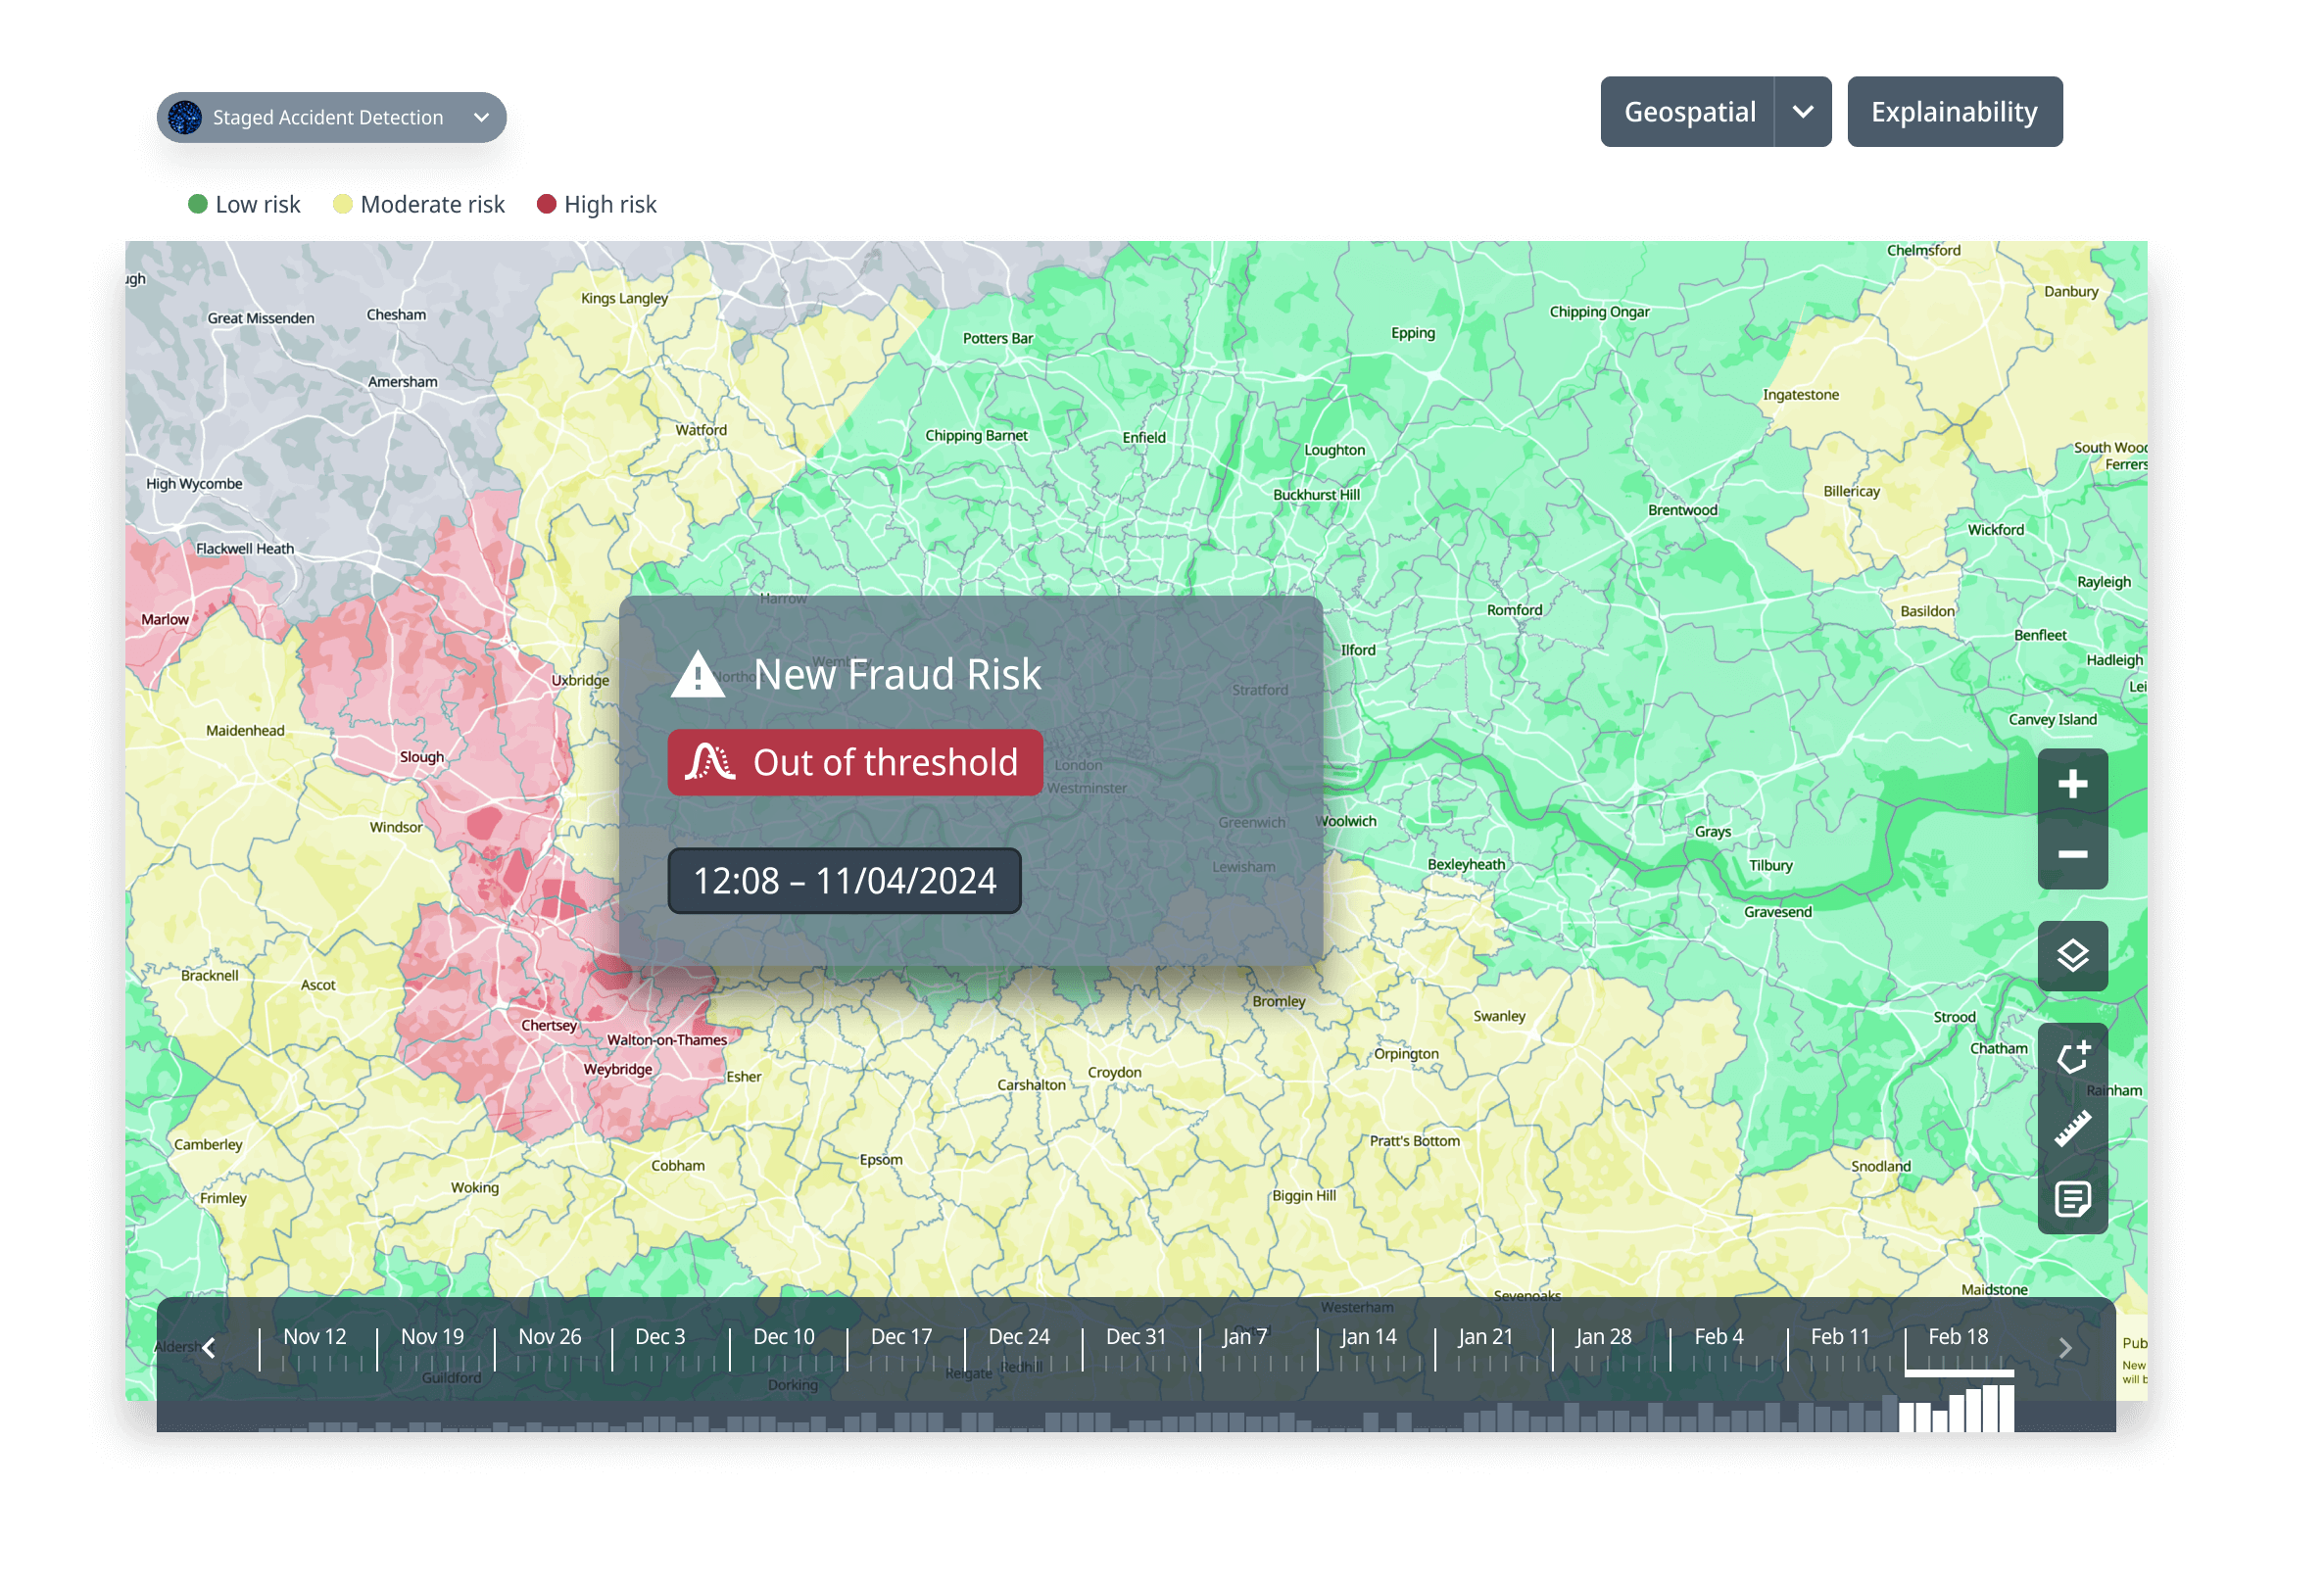Screen dimensions: 2324x1587
Task: Click the distribution curve icon in Out of threshold badge
Action: pos(710,762)
